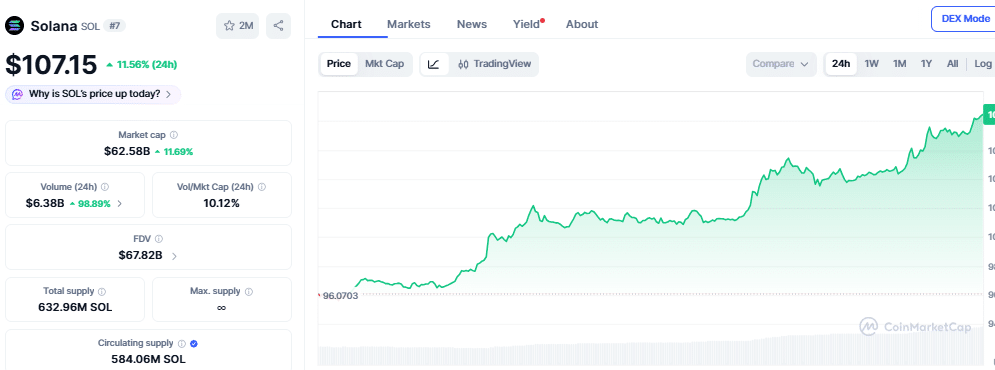
Task: Select the 1M time range
Action: point(899,64)
